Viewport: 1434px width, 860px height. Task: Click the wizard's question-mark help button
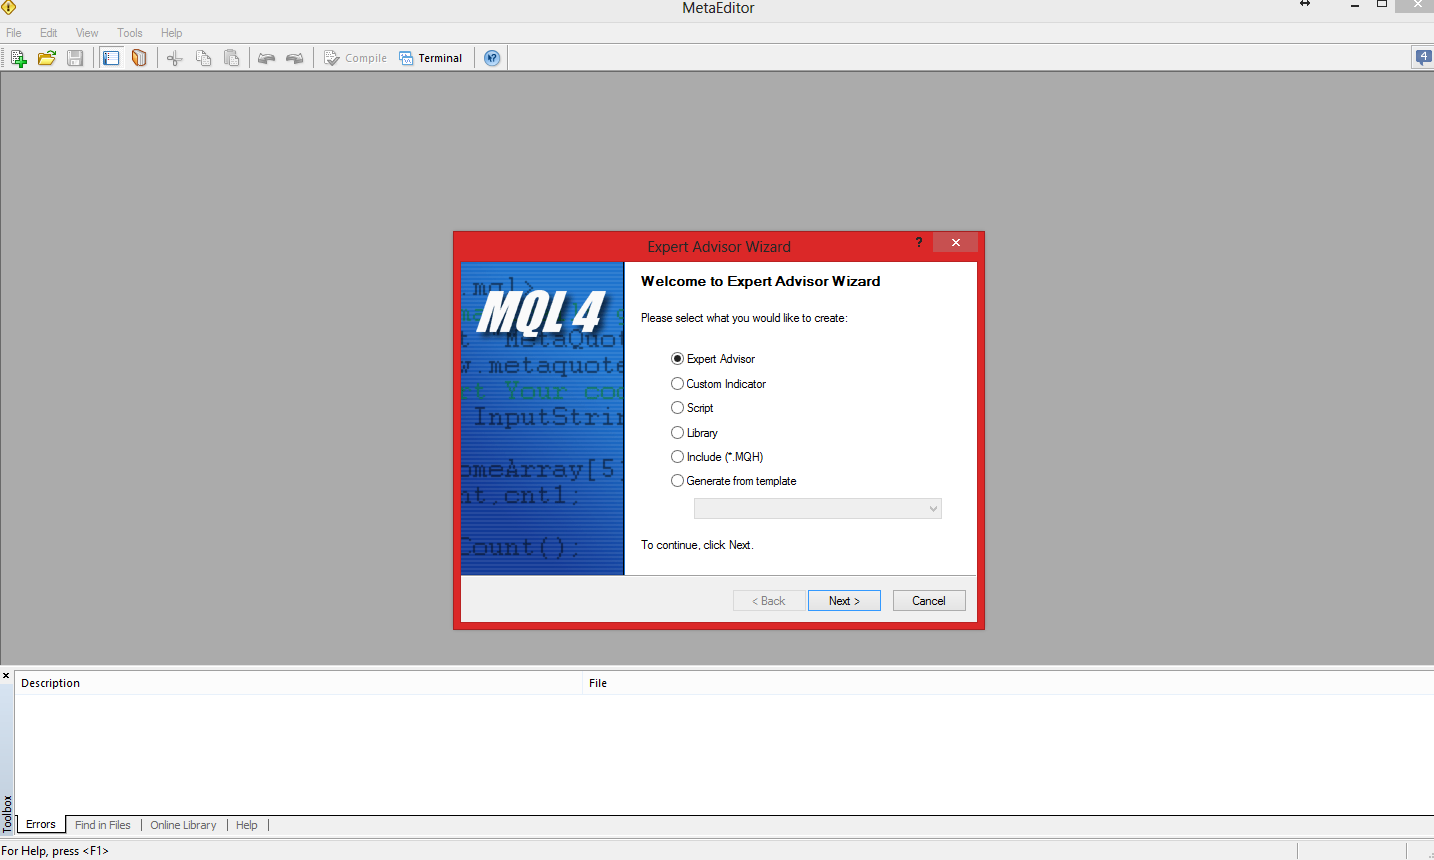click(919, 242)
